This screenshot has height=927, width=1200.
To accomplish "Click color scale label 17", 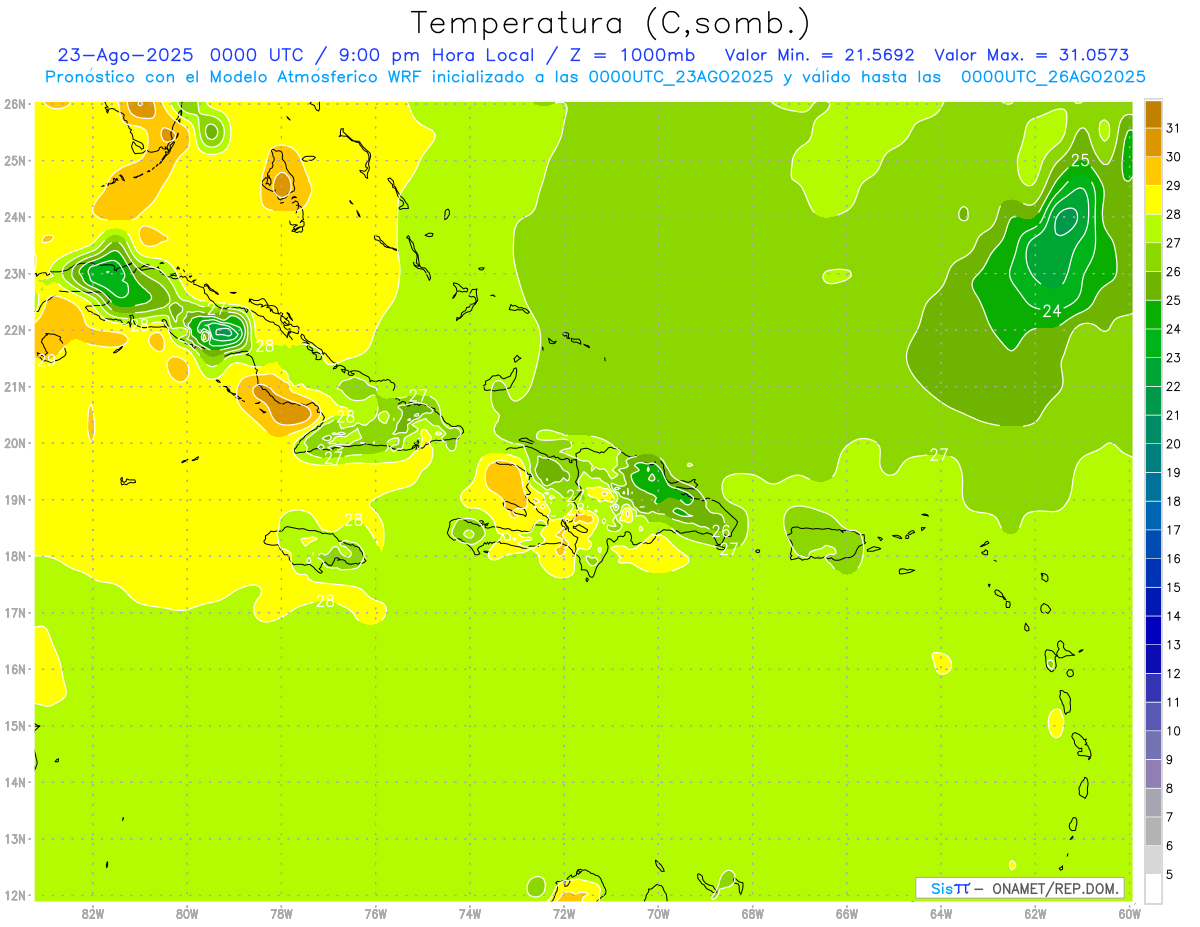I will (x=1173, y=529).
